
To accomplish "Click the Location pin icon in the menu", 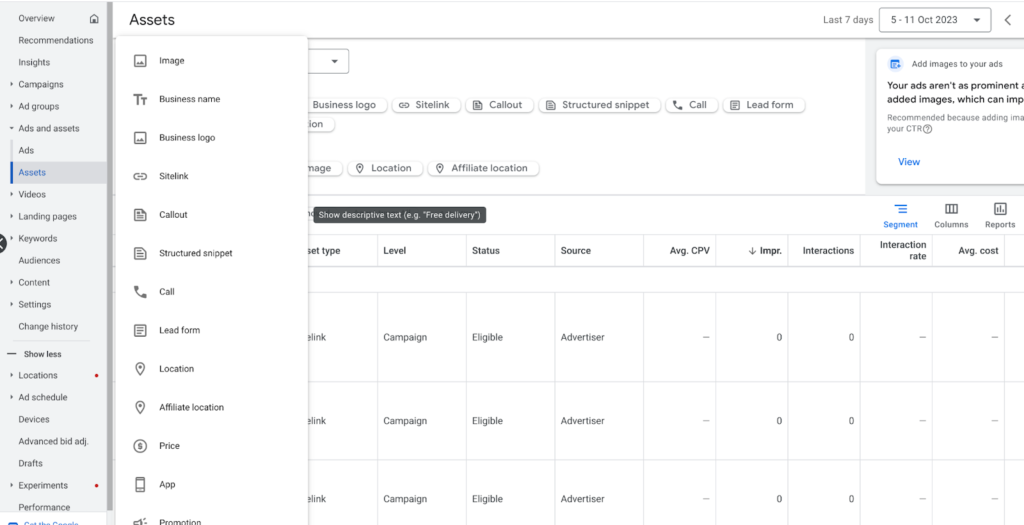I will [x=140, y=369].
